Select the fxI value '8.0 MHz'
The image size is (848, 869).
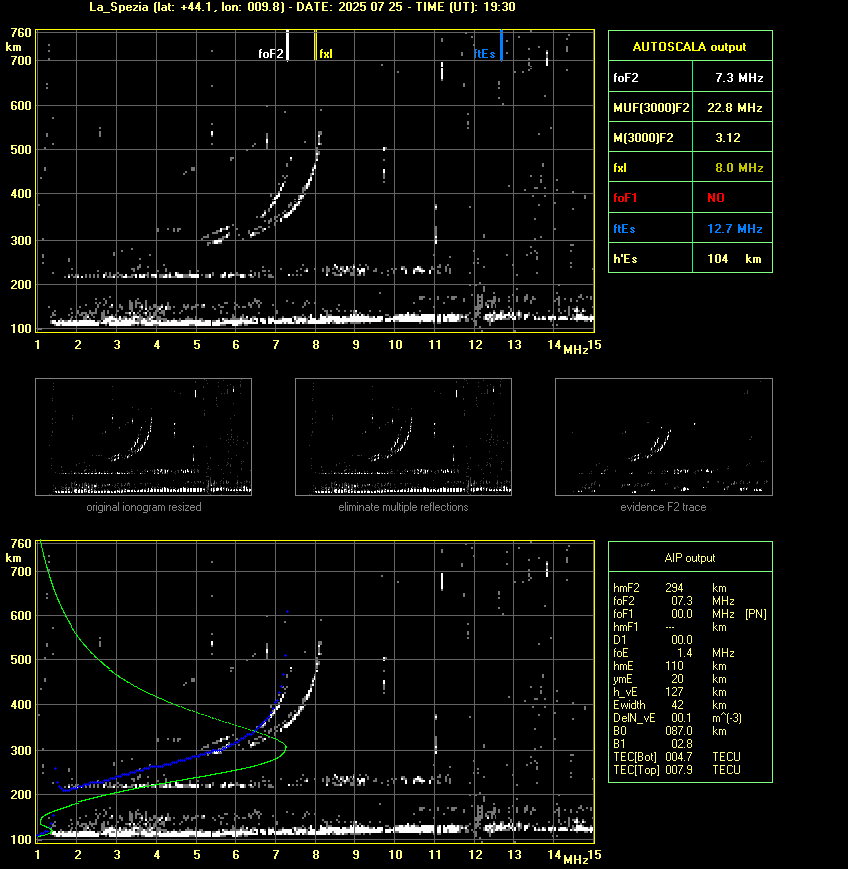click(739, 167)
